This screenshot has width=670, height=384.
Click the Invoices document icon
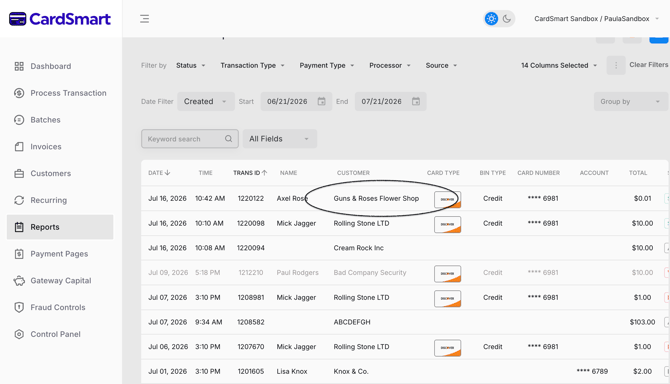click(19, 147)
